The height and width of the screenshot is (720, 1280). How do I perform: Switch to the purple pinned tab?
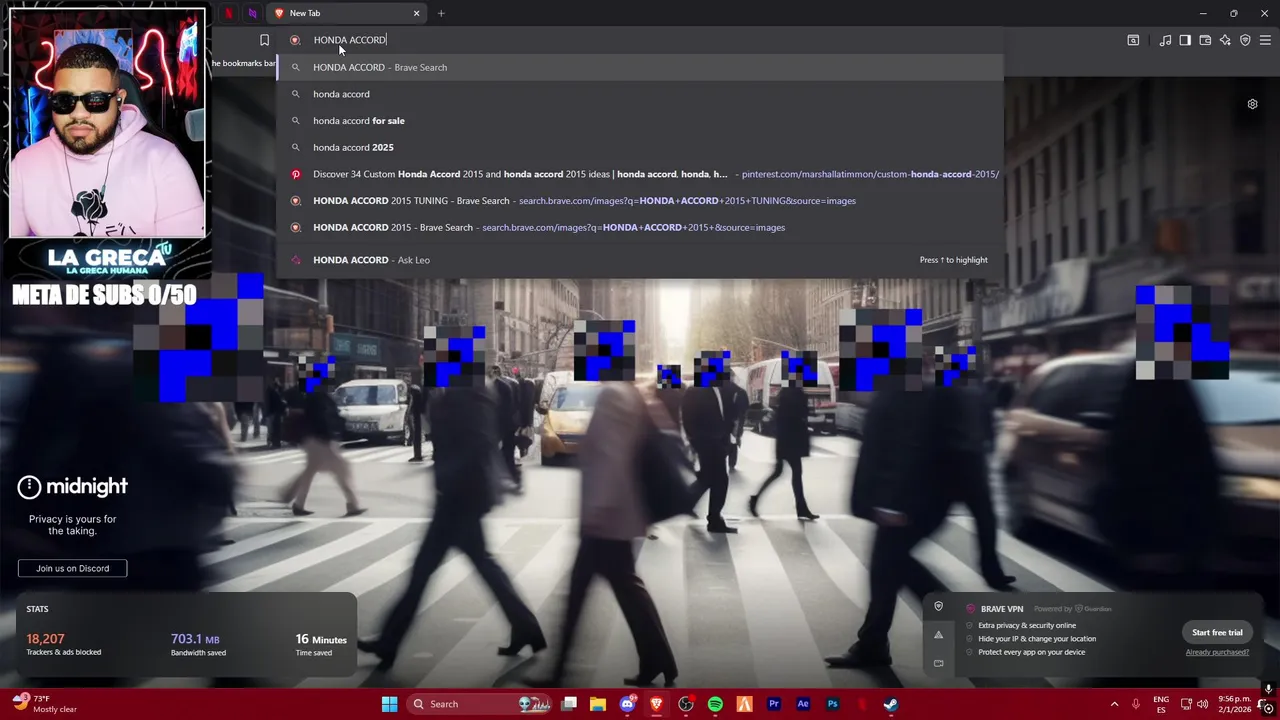[252, 13]
